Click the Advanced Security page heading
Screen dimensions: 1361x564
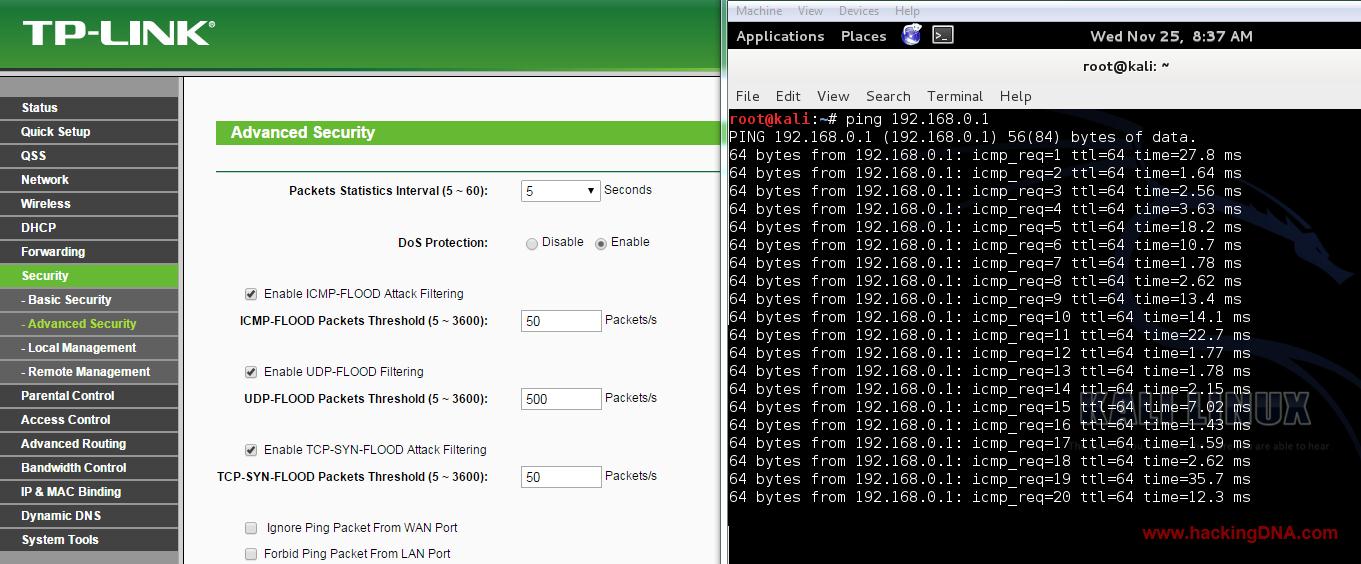(303, 132)
